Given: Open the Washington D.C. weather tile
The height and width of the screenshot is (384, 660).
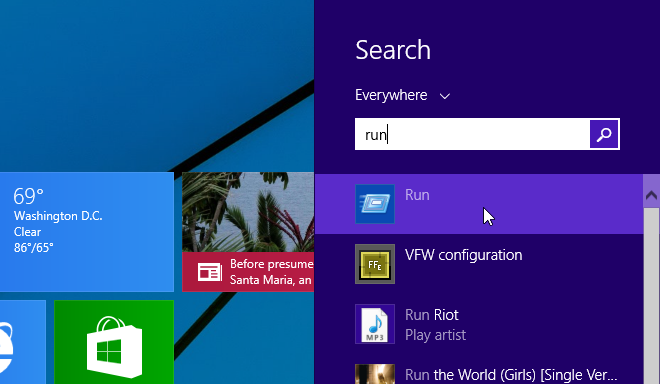Looking at the screenshot, I should (87, 232).
